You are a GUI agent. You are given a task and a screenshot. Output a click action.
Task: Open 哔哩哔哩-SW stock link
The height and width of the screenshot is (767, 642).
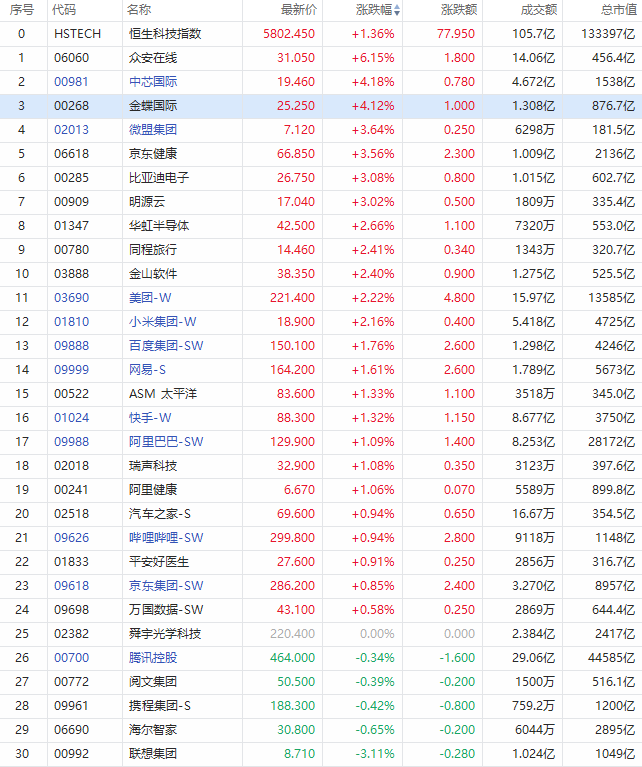tap(166, 537)
